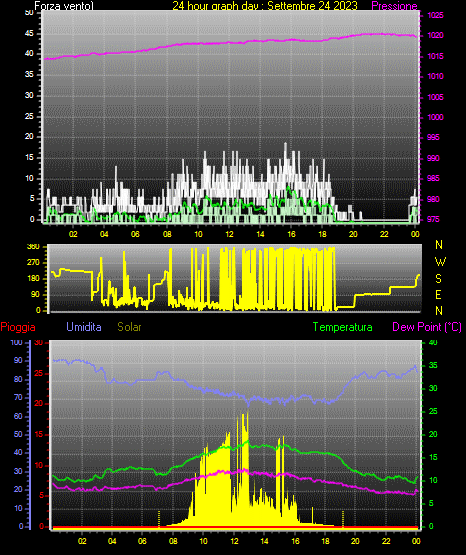
Task: Click the Solar legend label
Action: (129, 327)
